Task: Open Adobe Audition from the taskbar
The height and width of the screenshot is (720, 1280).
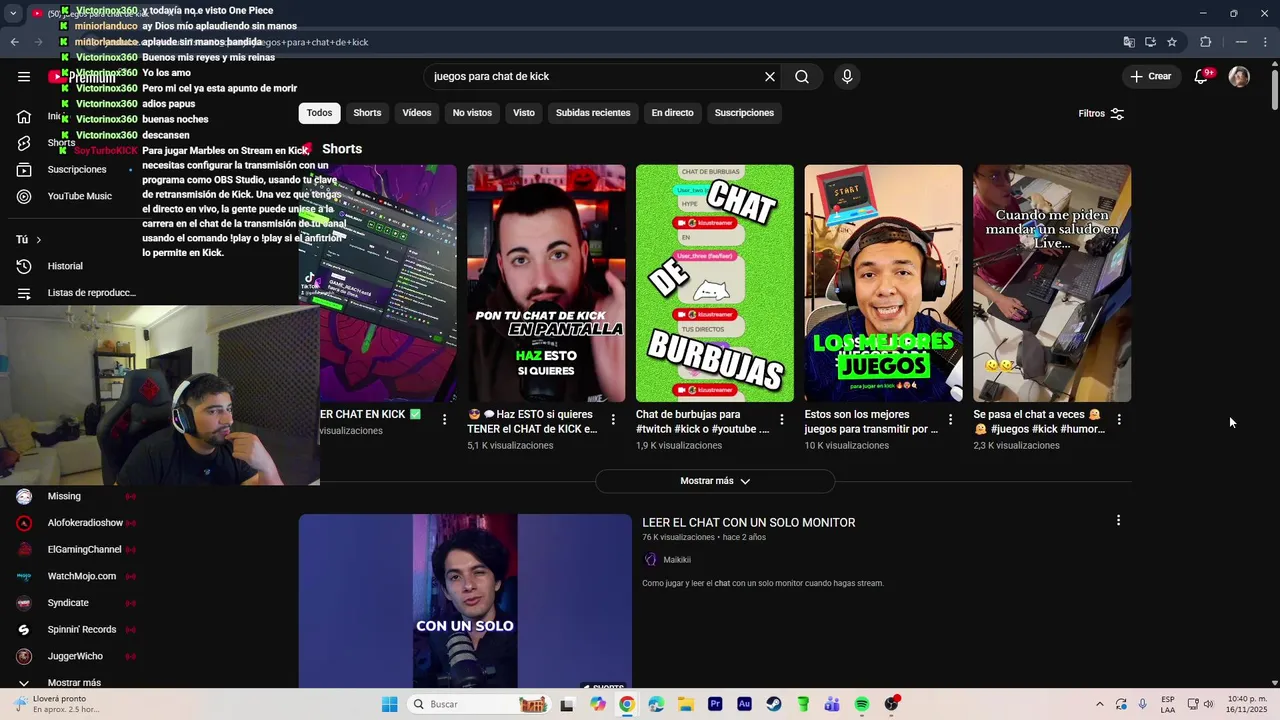Action: [x=744, y=704]
